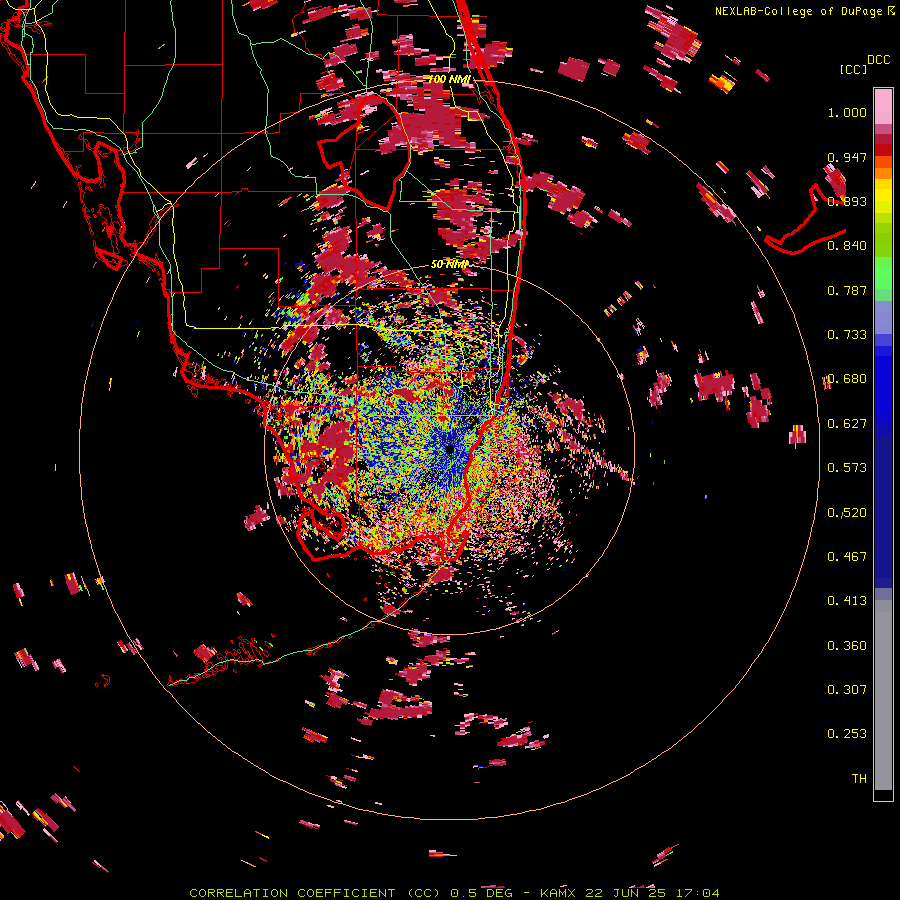Click the gray lower section of color bar
Screen dimensions: 900x900
pyautogui.click(x=883, y=695)
